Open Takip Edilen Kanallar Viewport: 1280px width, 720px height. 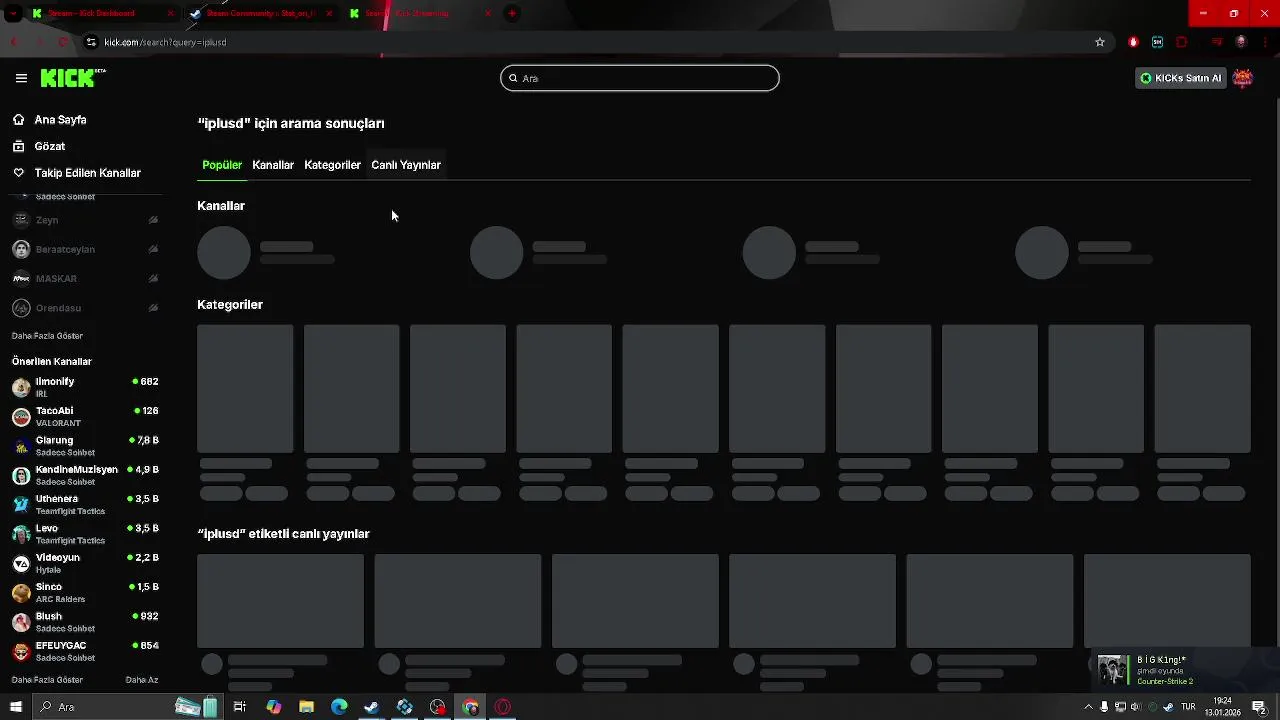click(x=88, y=173)
